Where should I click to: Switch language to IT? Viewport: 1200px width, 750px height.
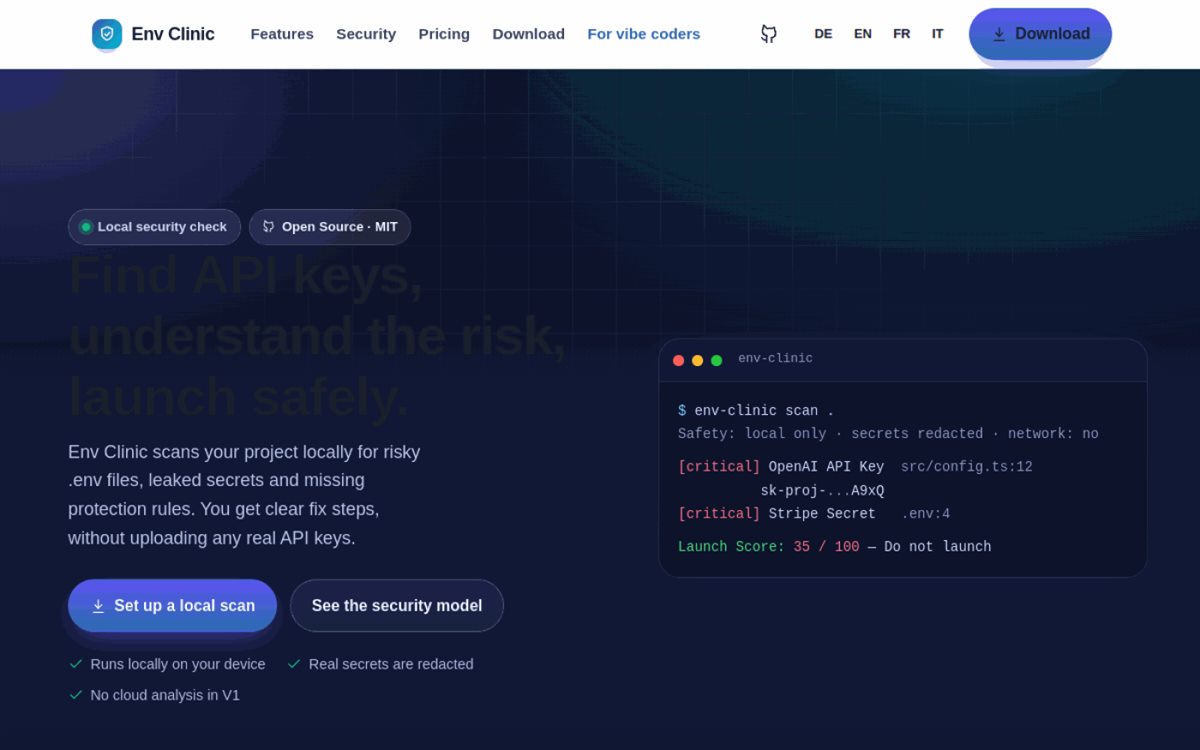click(938, 34)
